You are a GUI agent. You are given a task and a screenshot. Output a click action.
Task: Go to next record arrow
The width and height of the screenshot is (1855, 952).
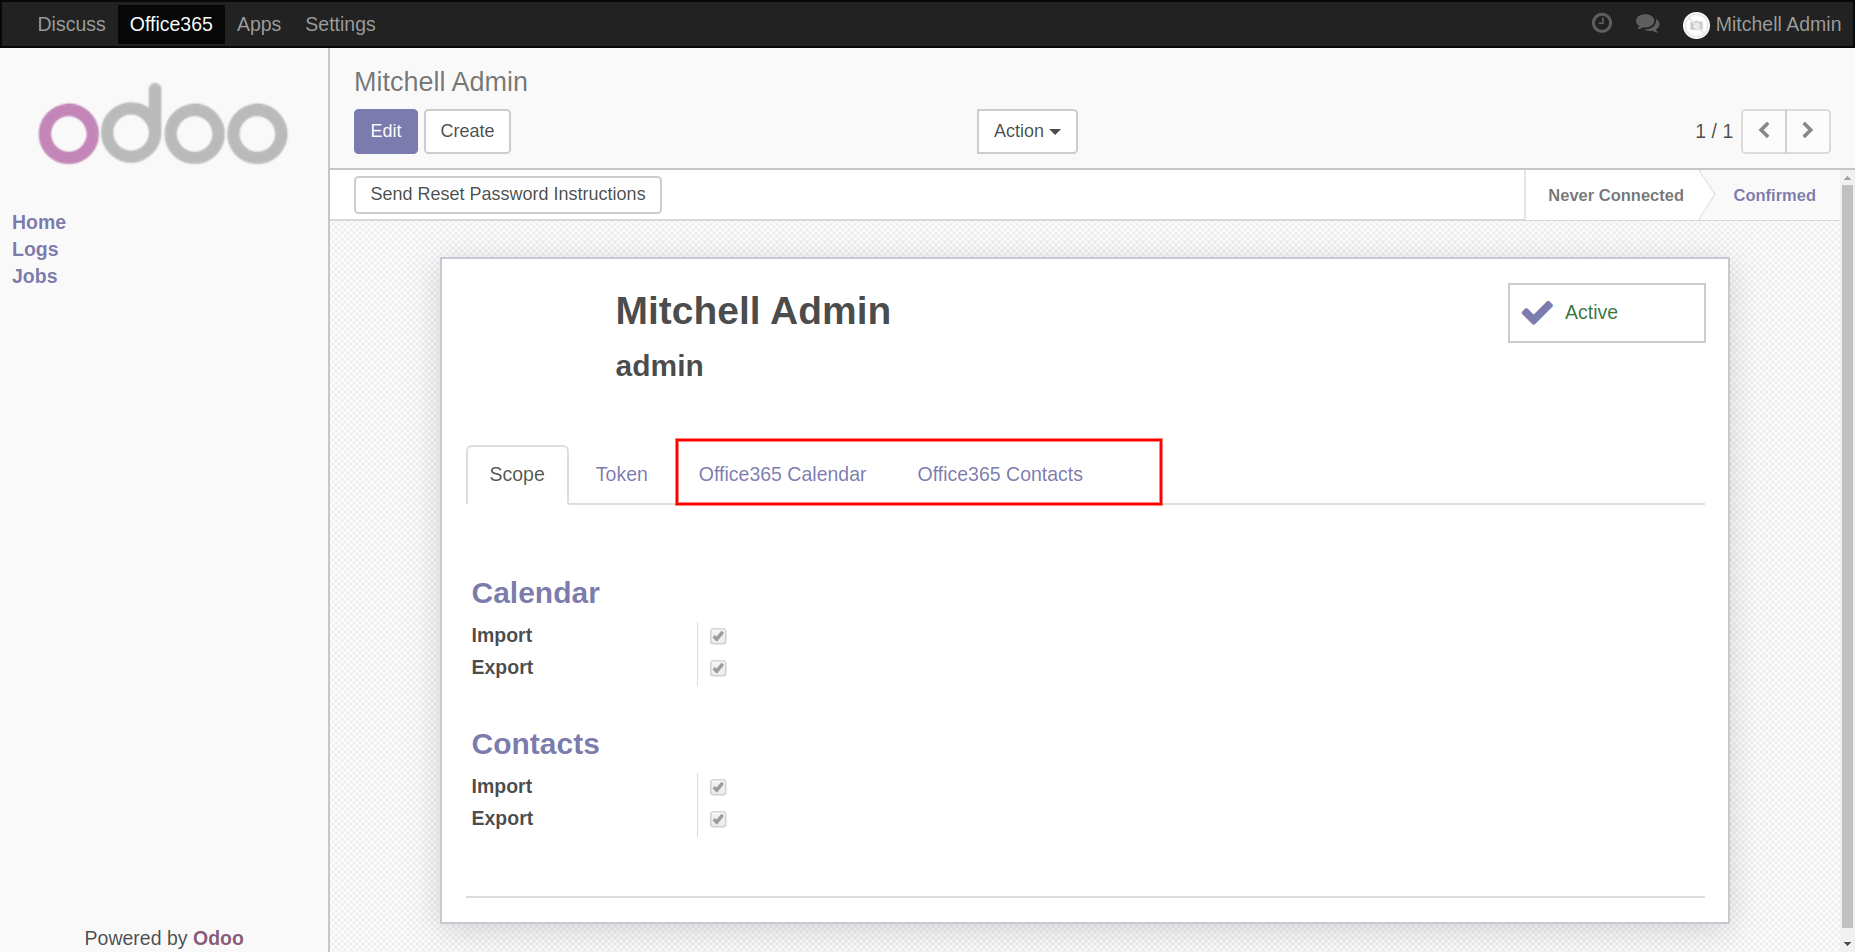[1807, 131]
